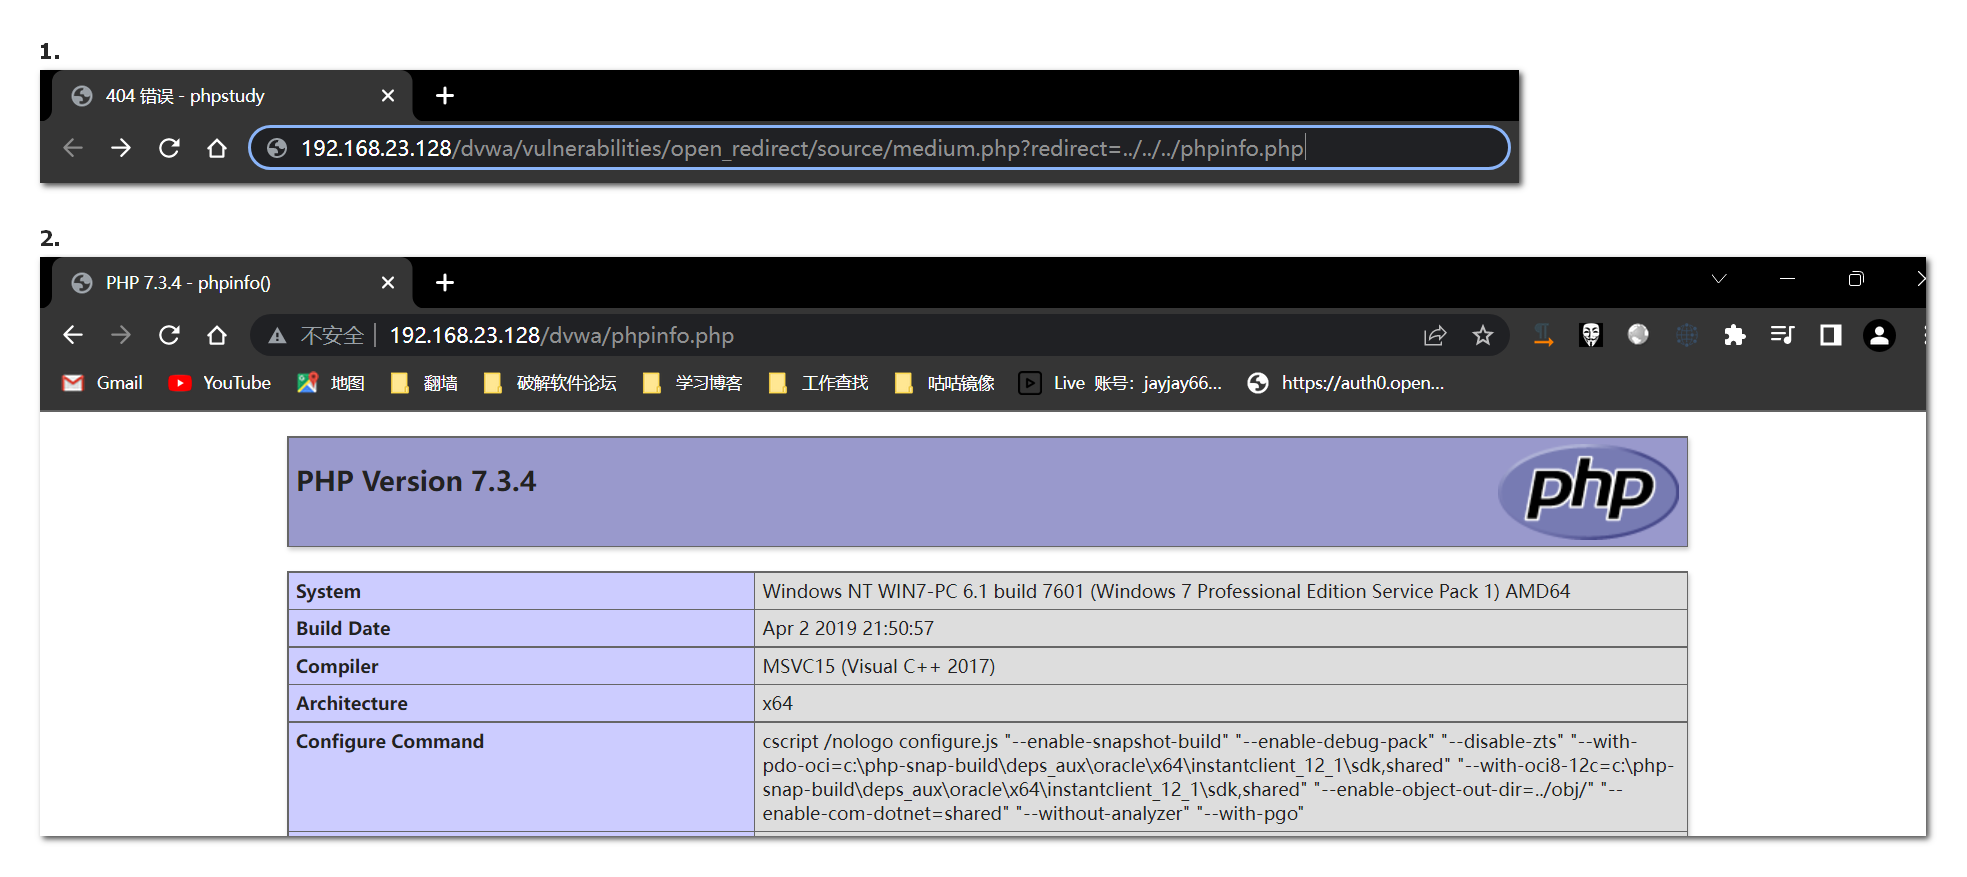1967x877 pixels.
Task: Open the YouTube bookmark
Action: [x=220, y=383]
